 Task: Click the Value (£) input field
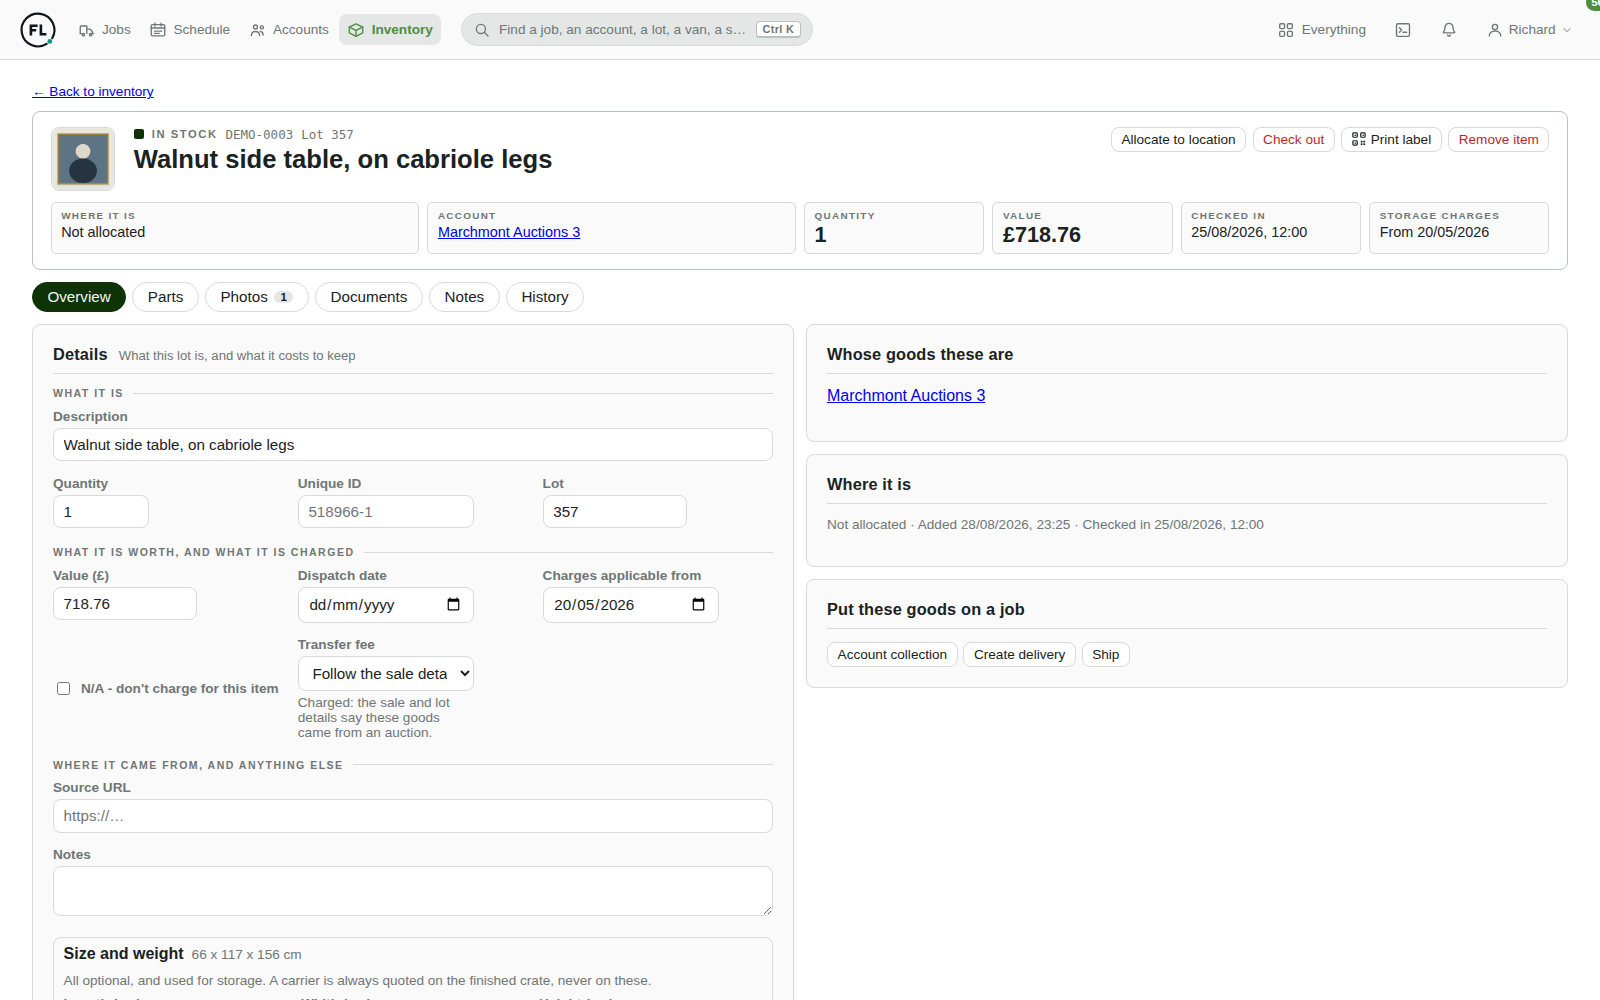tap(125, 604)
